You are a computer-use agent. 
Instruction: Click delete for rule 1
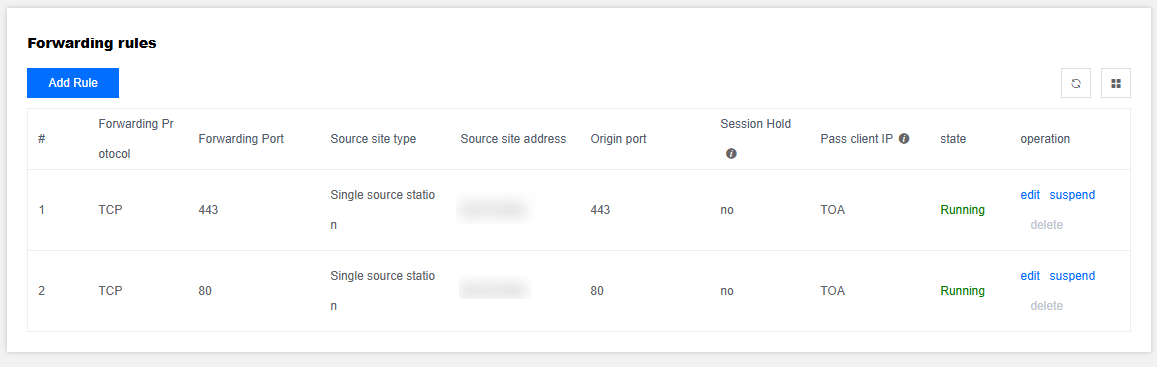point(1047,224)
